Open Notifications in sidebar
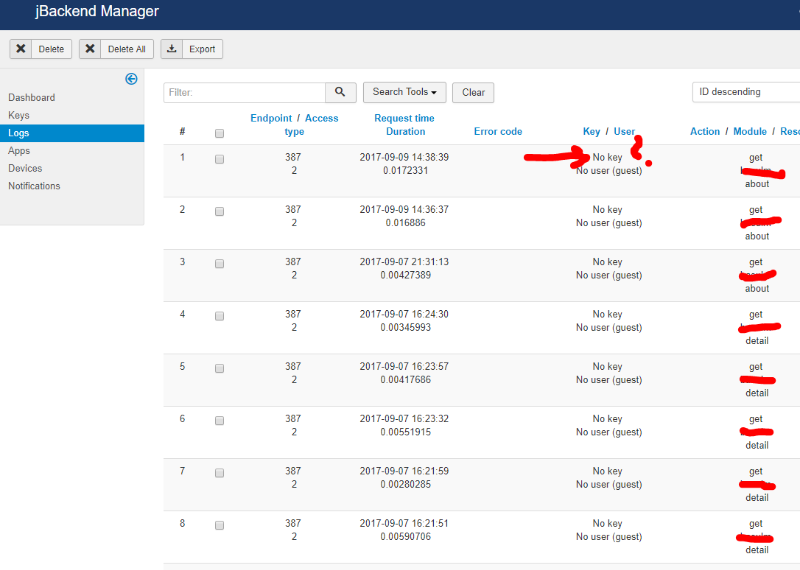This screenshot has width=800, height=570. pyautogui.click(x=34, y=186)
